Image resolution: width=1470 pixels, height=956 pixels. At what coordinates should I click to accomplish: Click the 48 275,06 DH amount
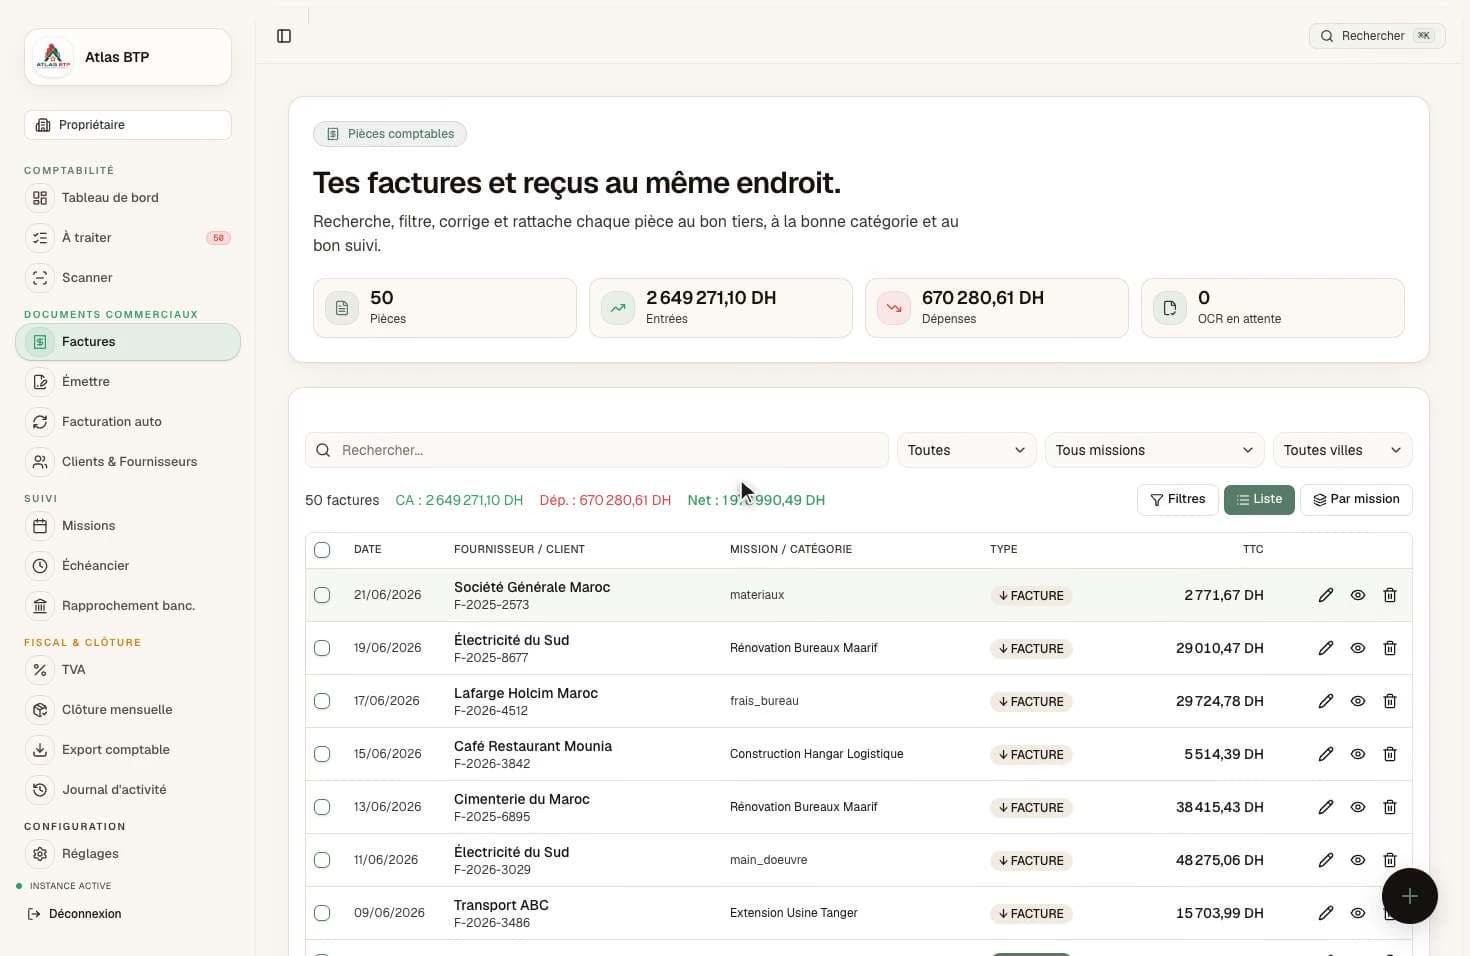[1220, 860]
